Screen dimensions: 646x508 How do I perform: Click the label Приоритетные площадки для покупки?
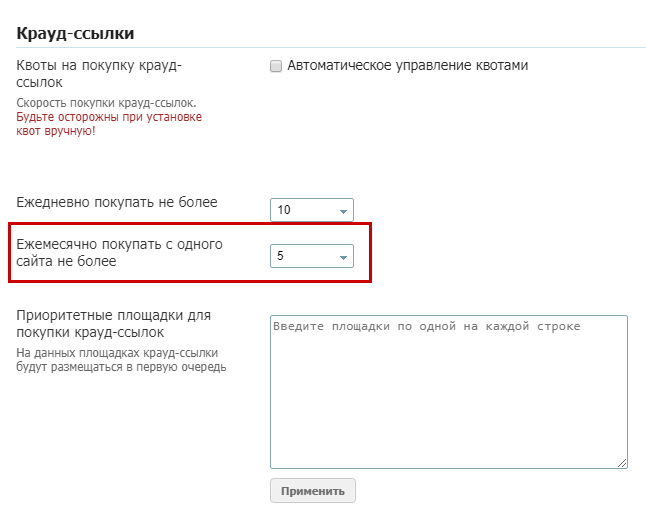(x=114, y=323)
